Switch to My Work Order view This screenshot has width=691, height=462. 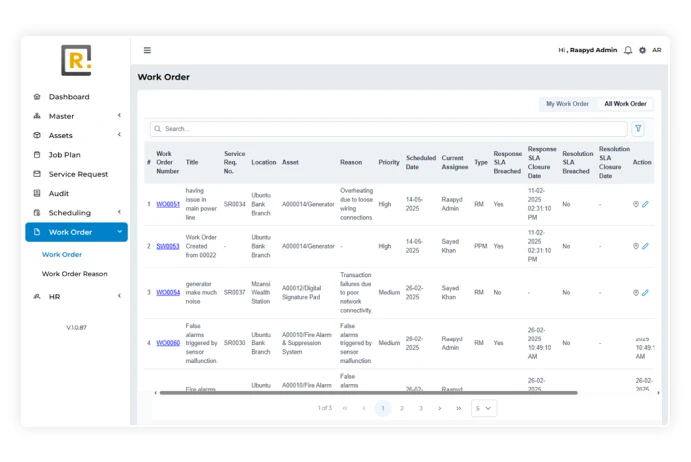tap(567, 104)
